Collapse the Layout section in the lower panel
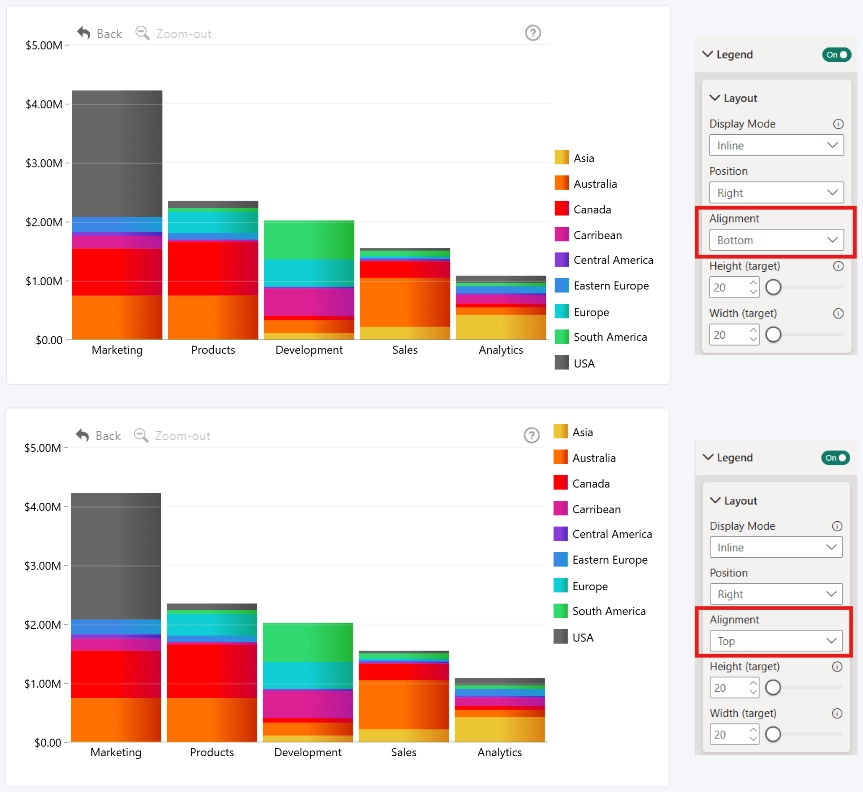Viewport: 863px width, 792px height. click(715, 500)
